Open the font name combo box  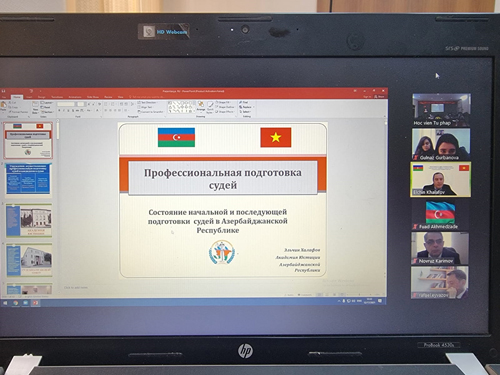pos(66,104)
